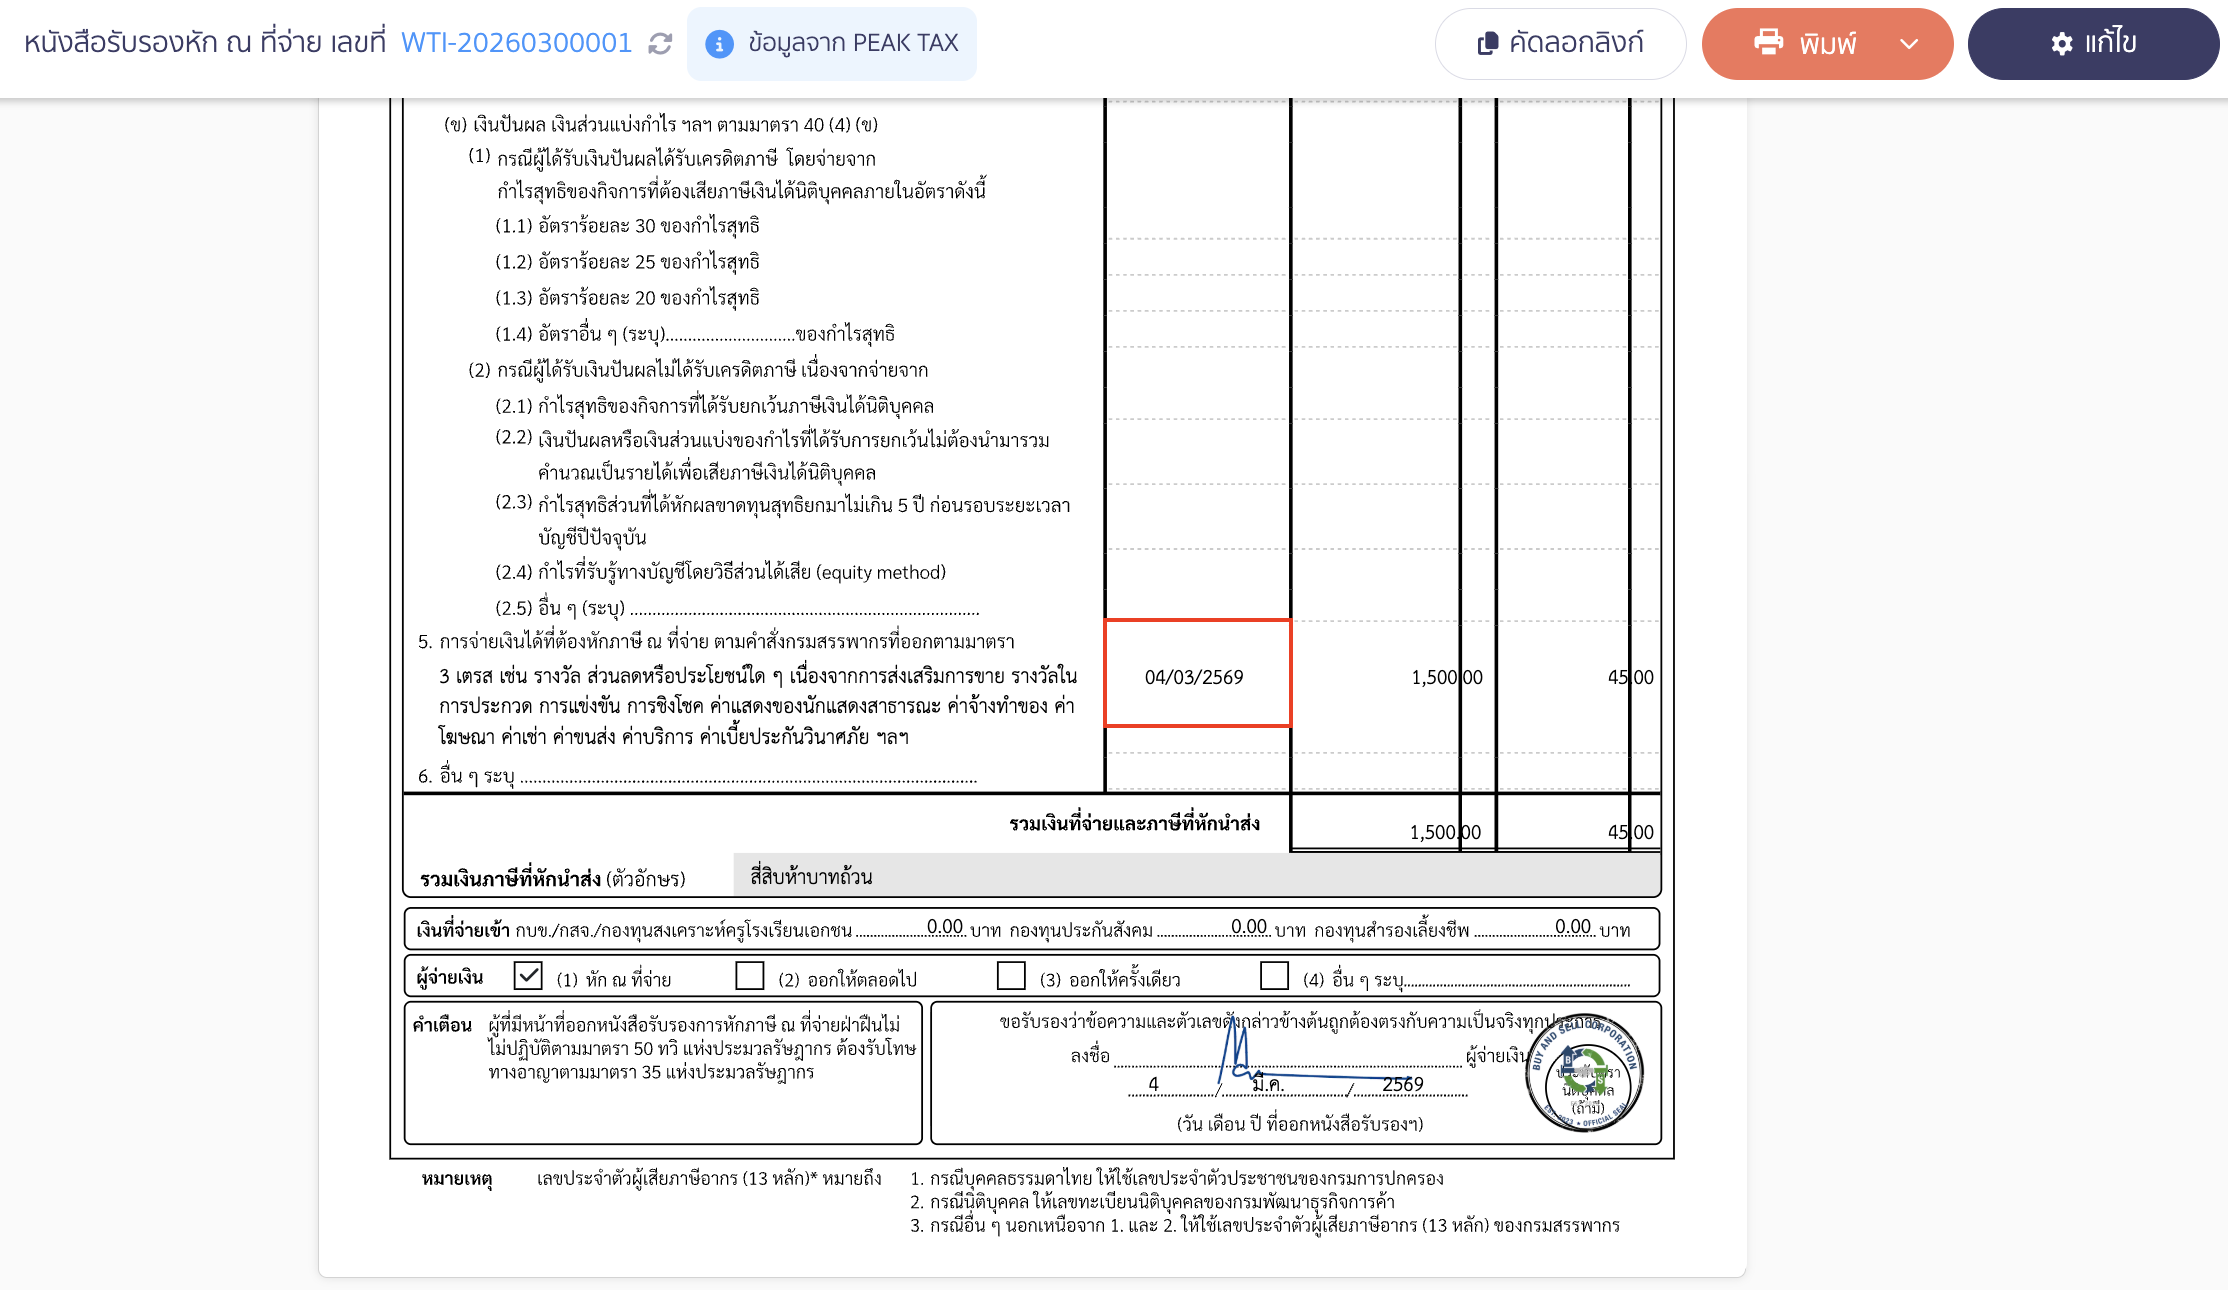Click the refresh icon beside WTI-20260300001
2228x1290 pixels.
(660, 44)
